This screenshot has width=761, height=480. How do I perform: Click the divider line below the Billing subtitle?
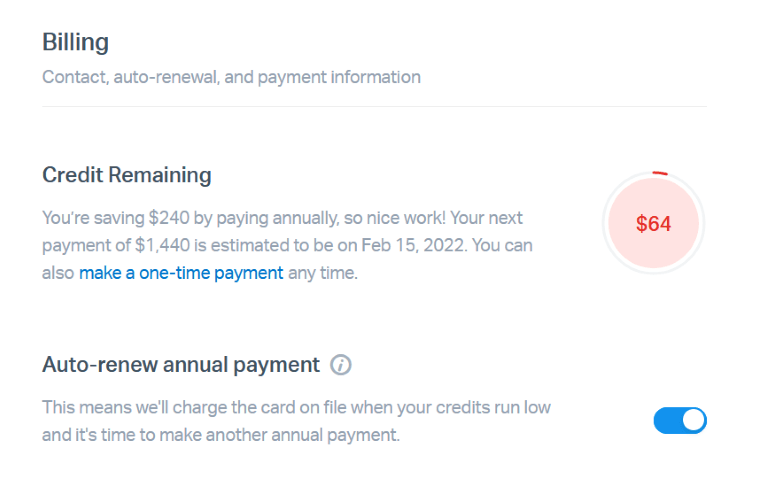tap(374, 106)
